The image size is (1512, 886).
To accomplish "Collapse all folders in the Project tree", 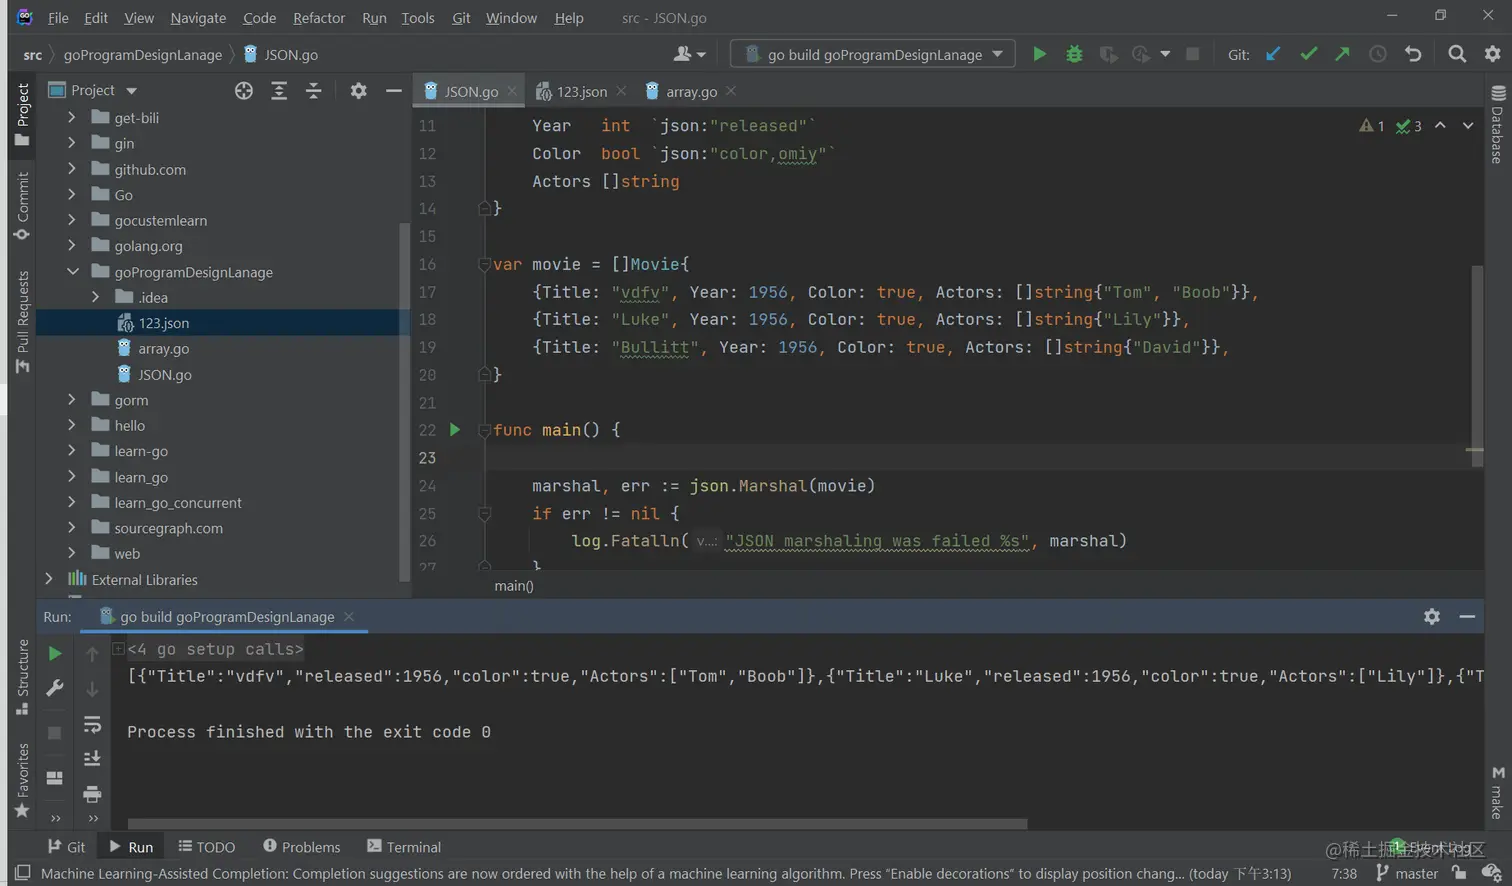I will pos(313,91).
